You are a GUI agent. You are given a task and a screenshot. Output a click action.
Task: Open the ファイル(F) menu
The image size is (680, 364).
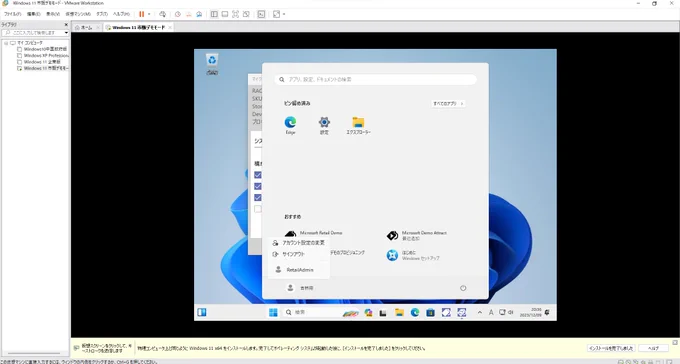[x=13, y=14]
